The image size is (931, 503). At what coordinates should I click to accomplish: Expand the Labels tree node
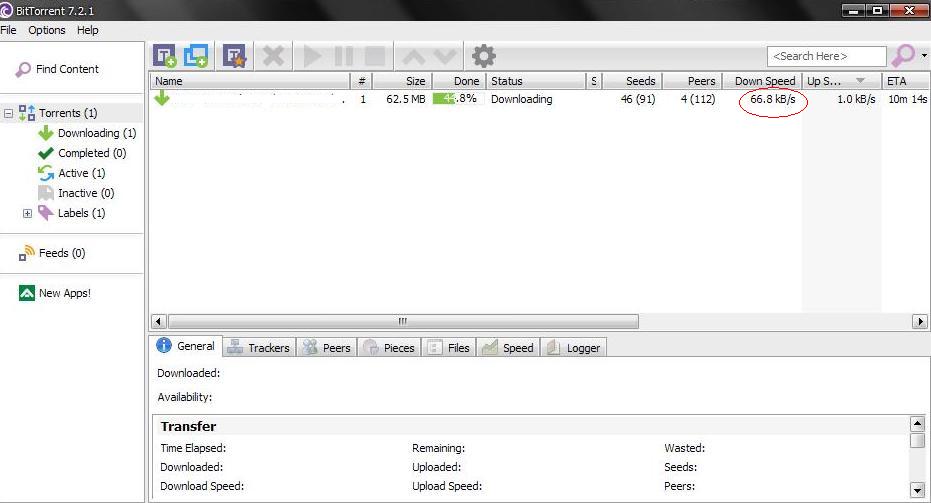[27, 213]
